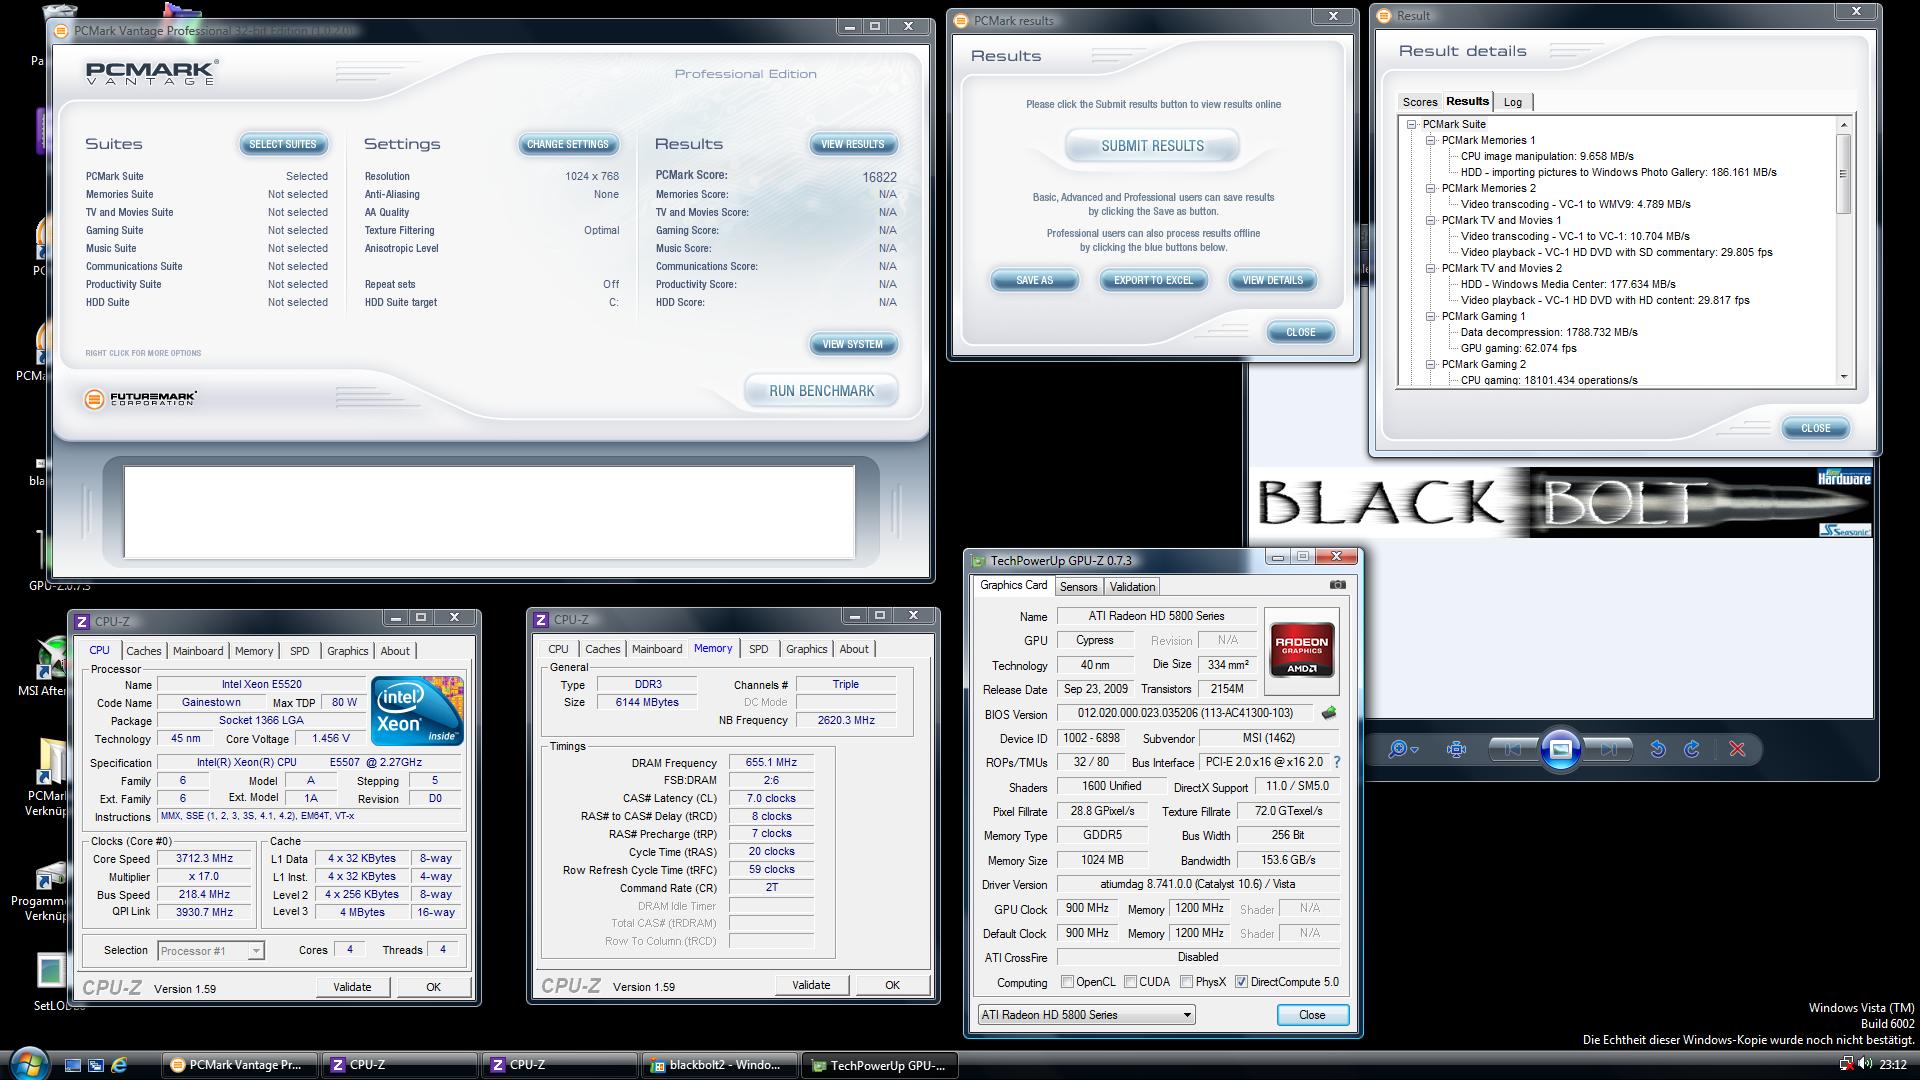This screenshot has height=1080, width=1920.
Task: Open Mainboard tab in the CPU-Z CPU window
Action: 198,651
